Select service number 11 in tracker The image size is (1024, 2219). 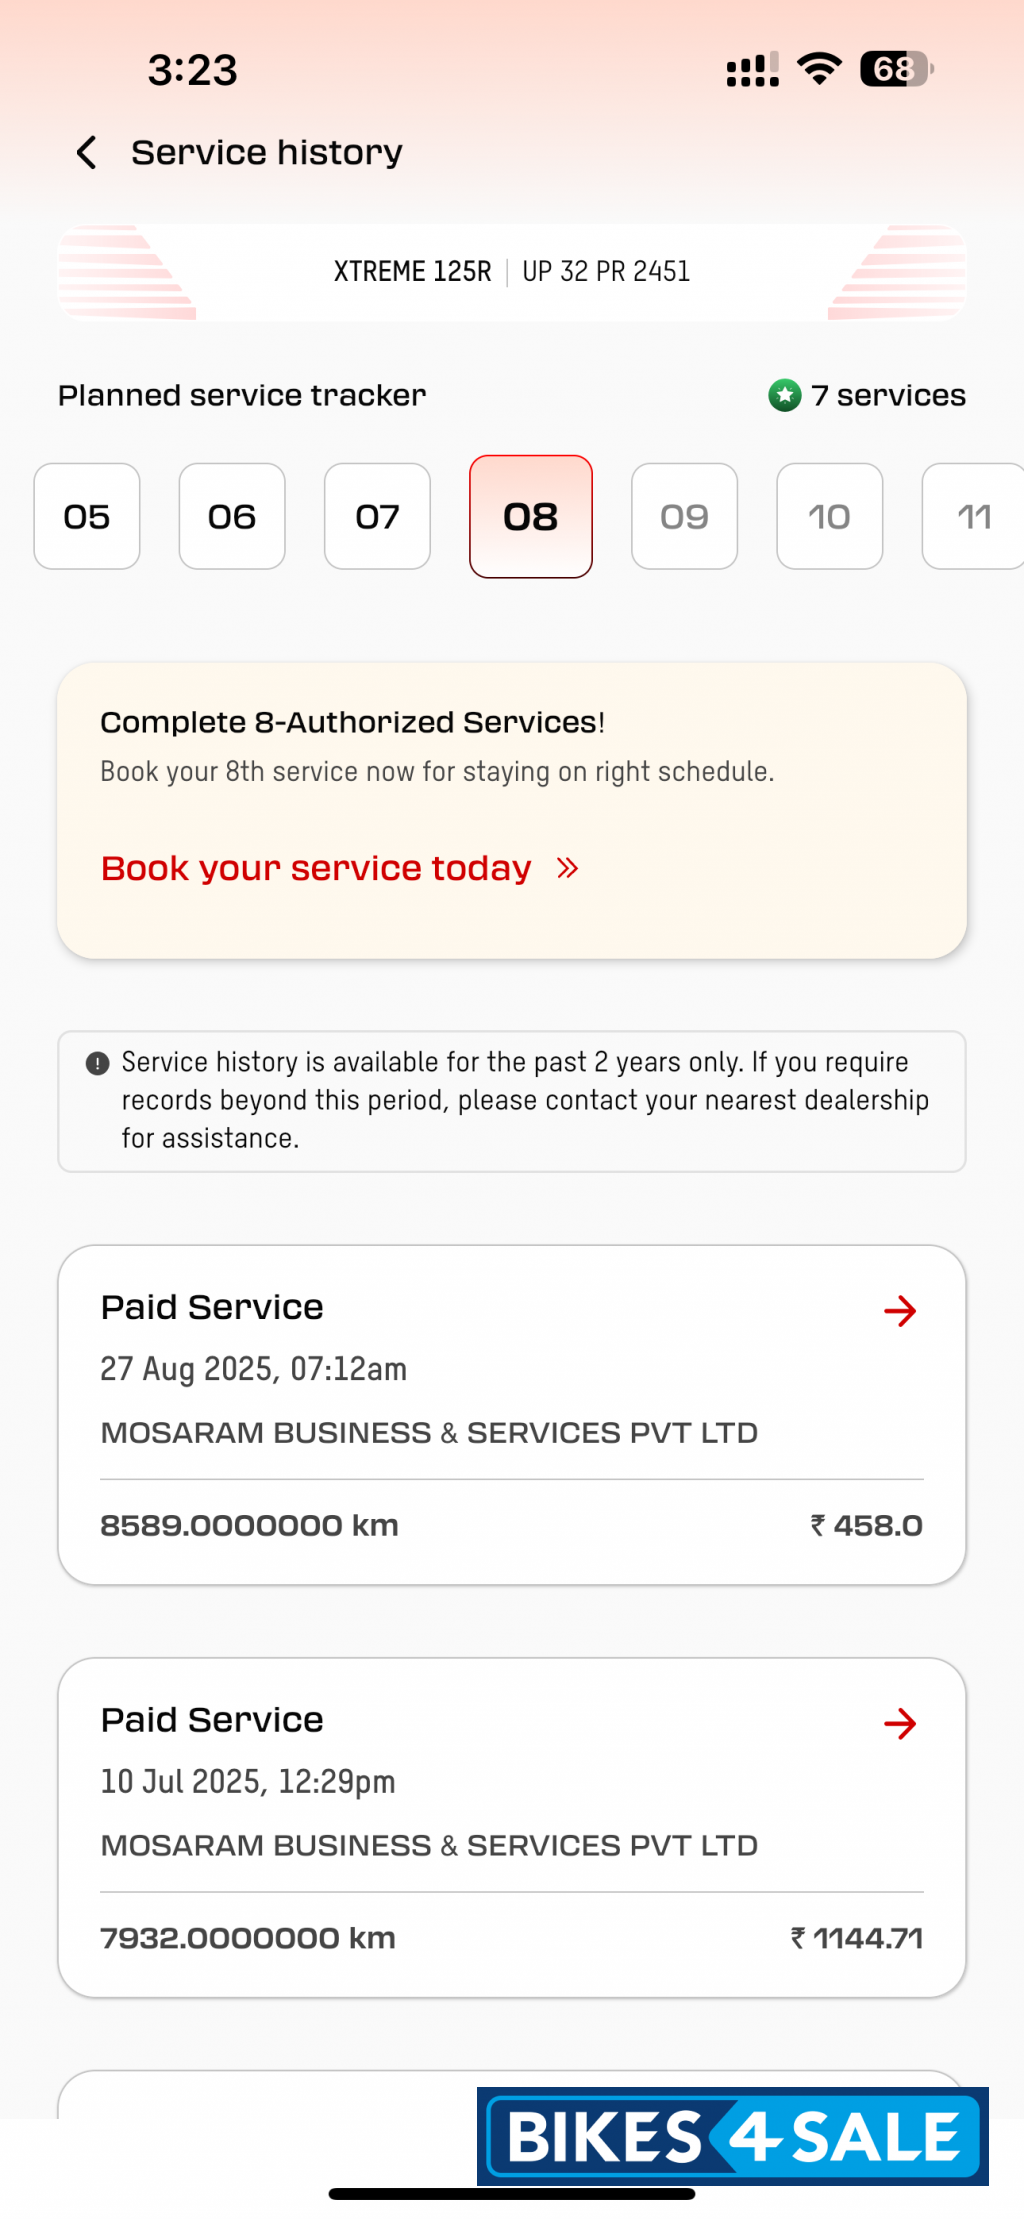coord(974,517)
